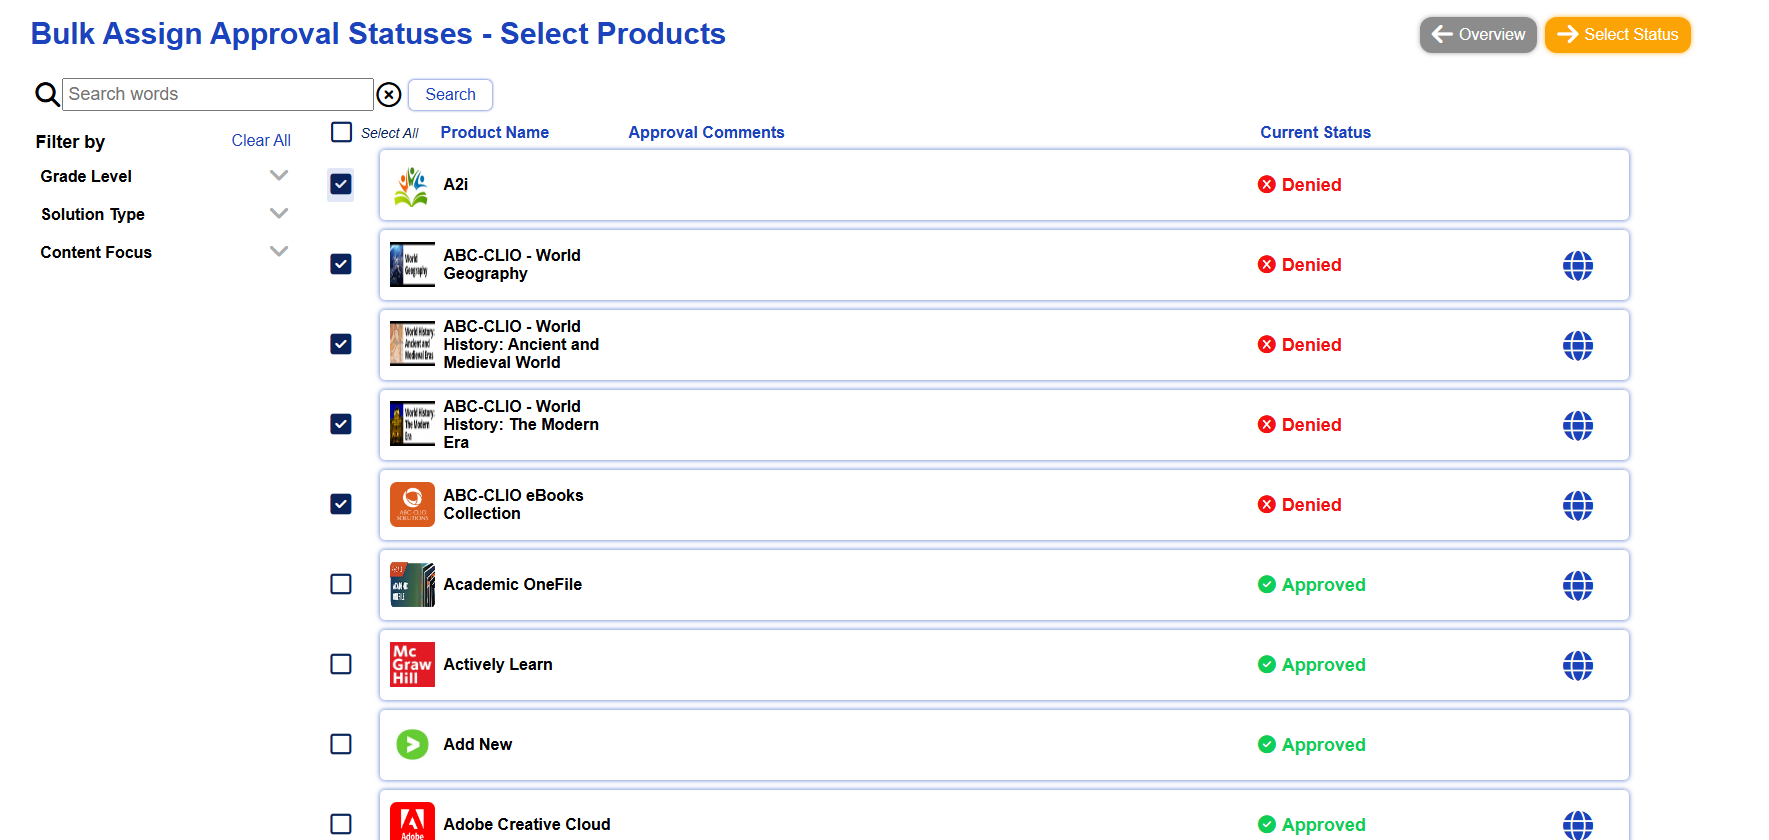Click the Denied status icon for A2i

pyautogui.click(x=1267, y=184)
